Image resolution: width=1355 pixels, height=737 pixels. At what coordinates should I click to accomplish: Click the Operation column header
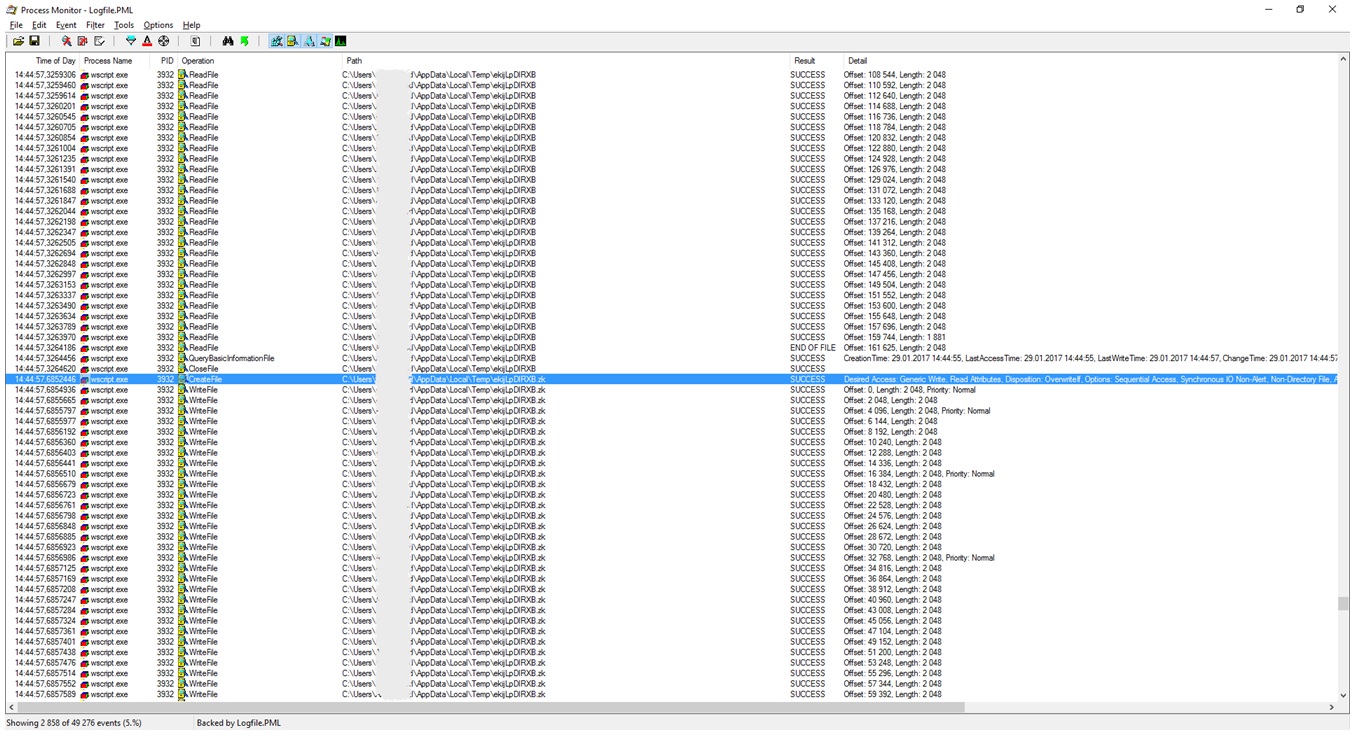[x=198, y=61]
